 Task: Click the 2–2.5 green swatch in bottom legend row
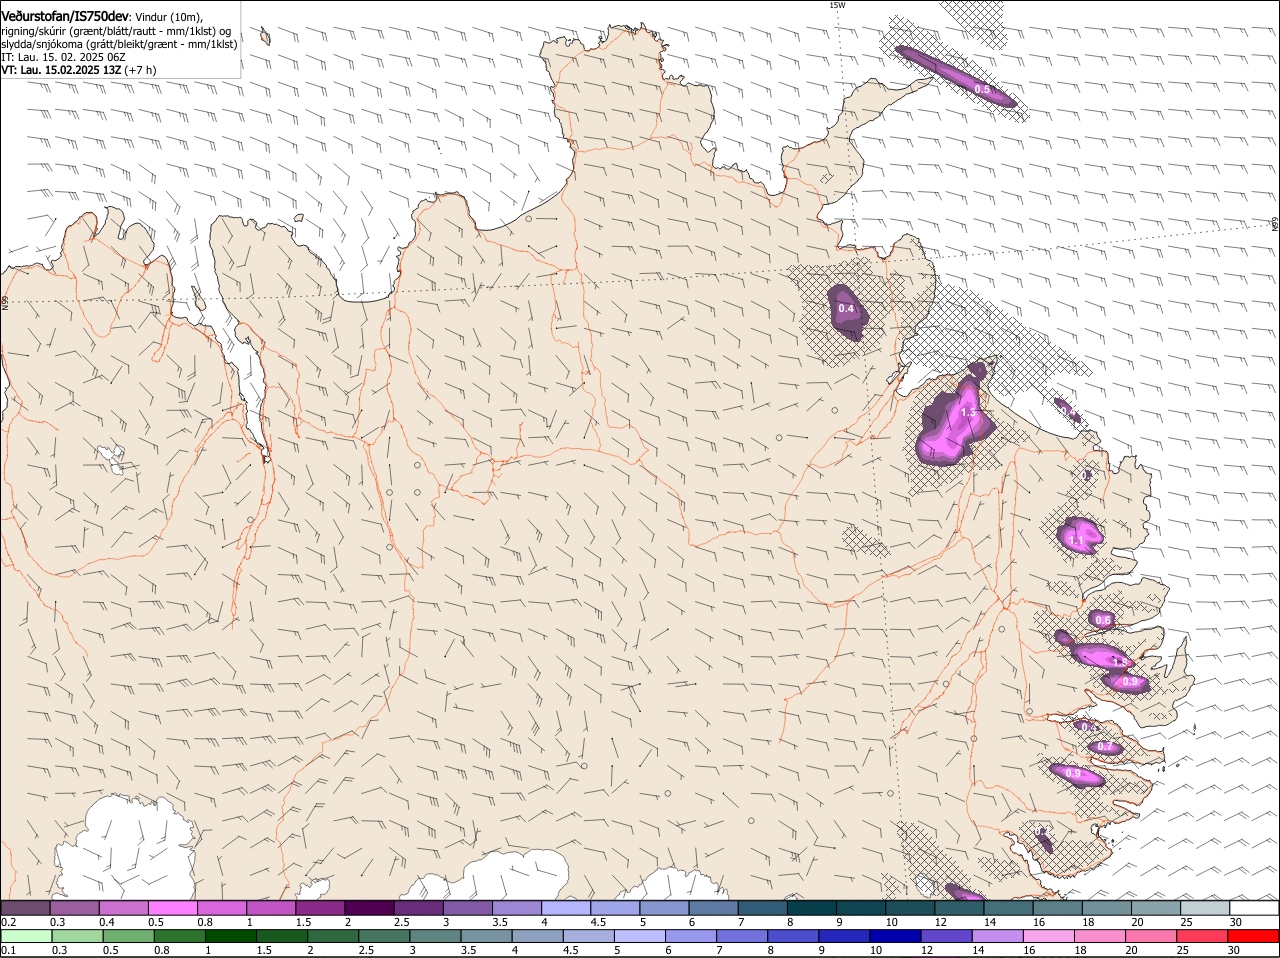click(x=333, y=936)
